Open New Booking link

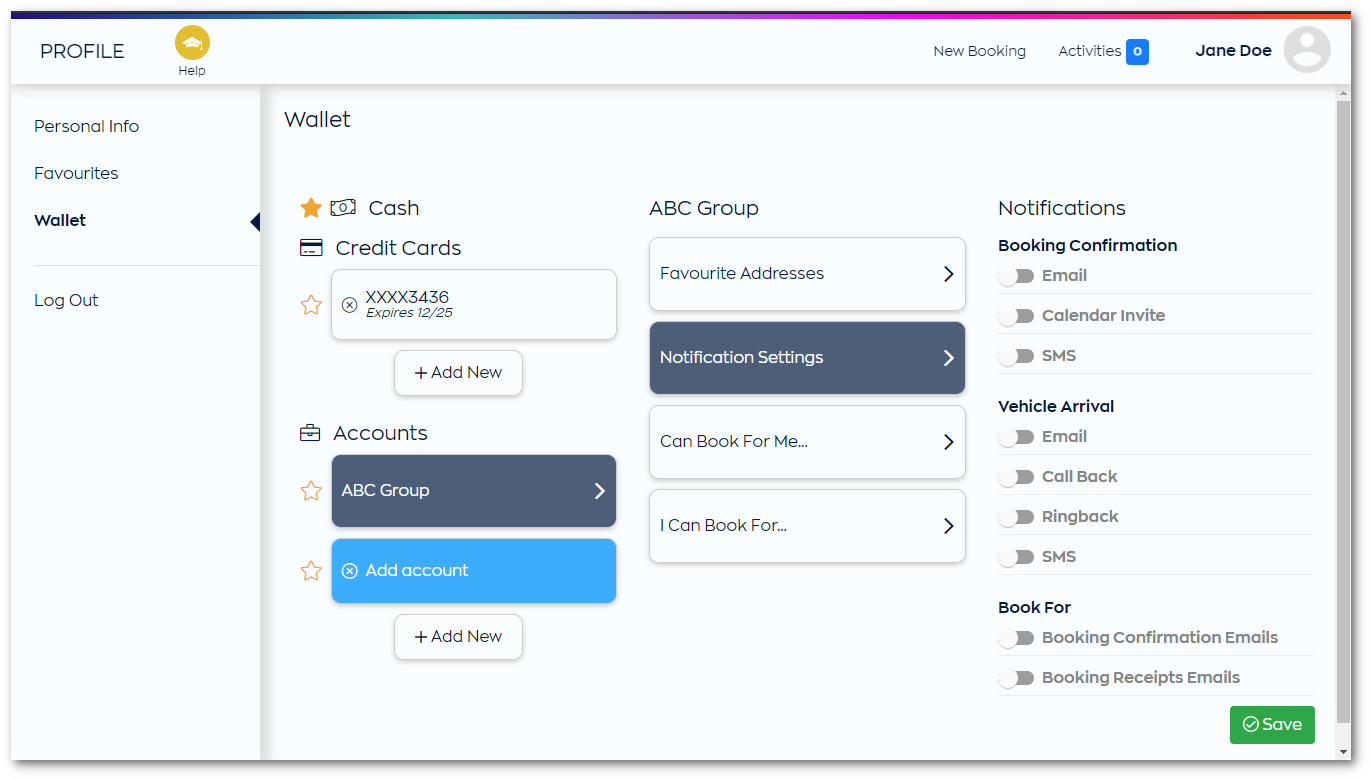[979, 51]
